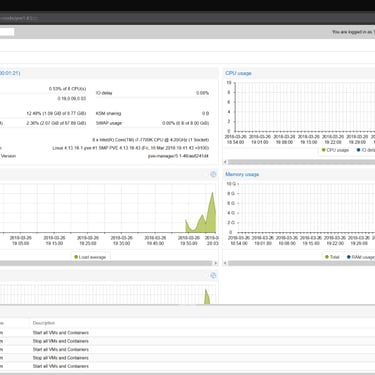The image size is (375, 375).
Task: Select HD space value 2.36%
Action: (56, 123)
